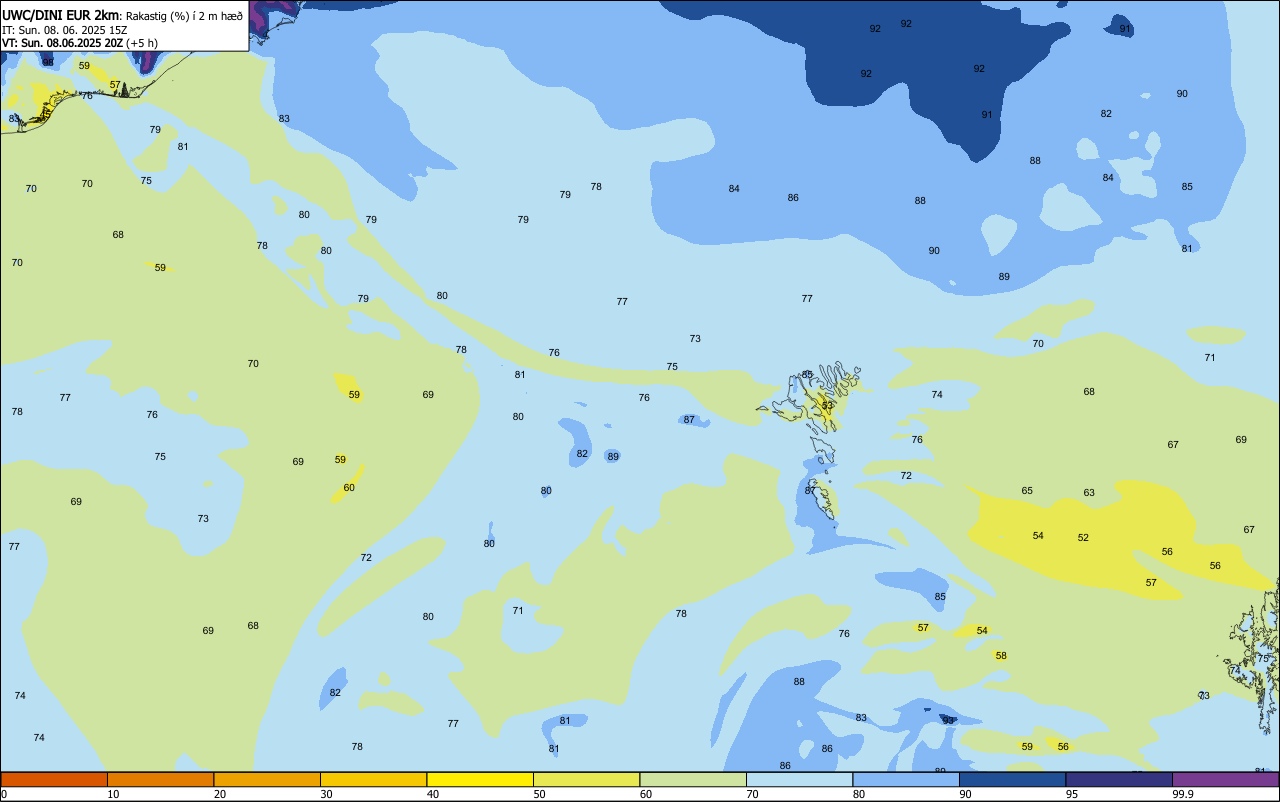Click the legend tick label "0"

4,794
